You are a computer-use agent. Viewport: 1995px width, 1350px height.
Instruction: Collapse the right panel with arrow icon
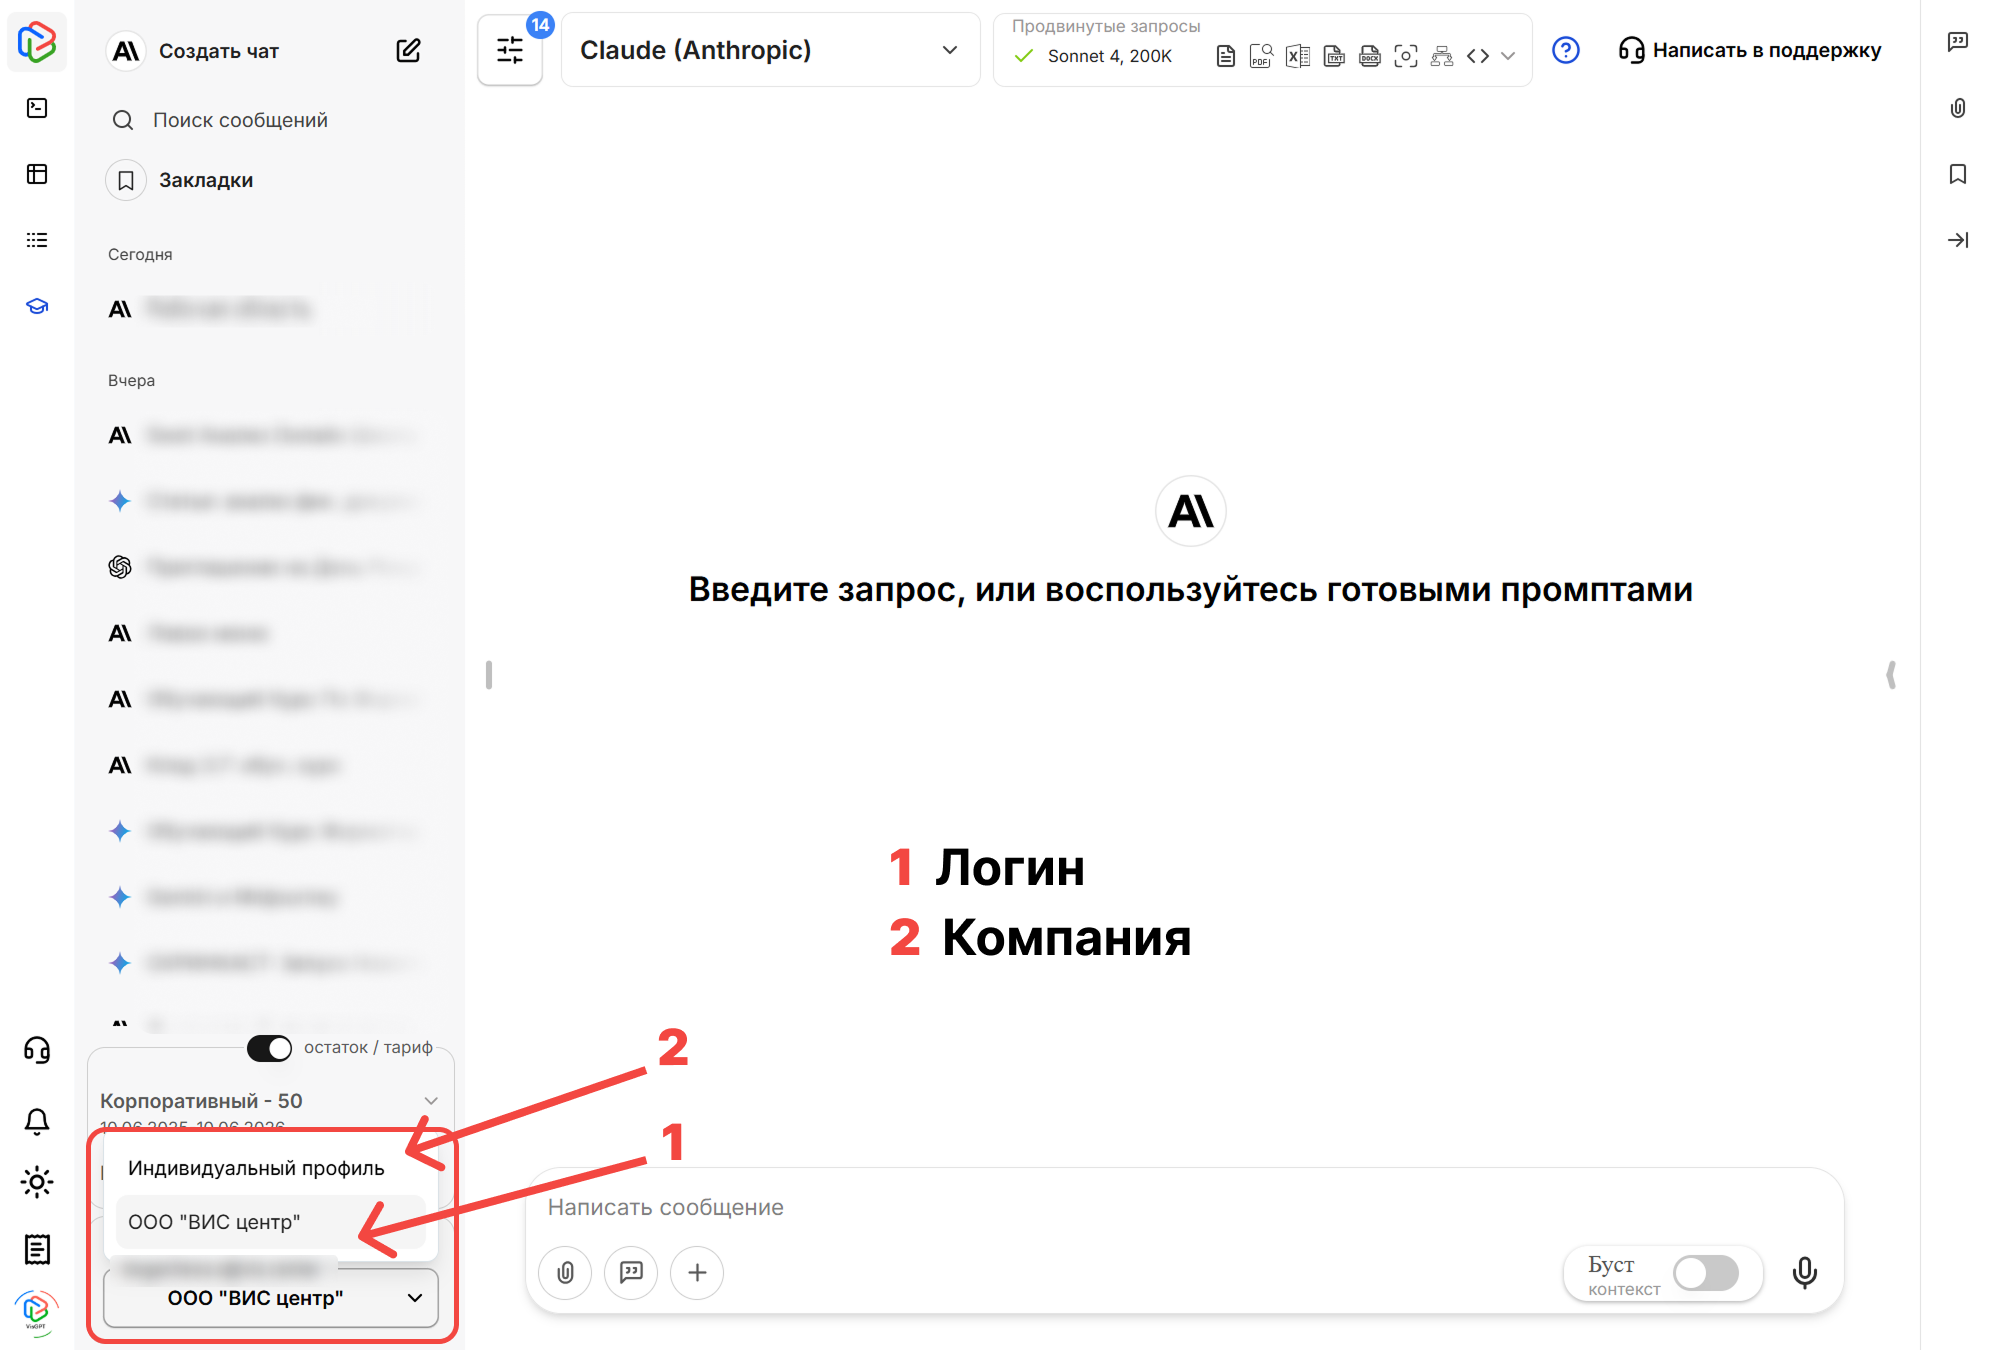[x=1958, y=240]
